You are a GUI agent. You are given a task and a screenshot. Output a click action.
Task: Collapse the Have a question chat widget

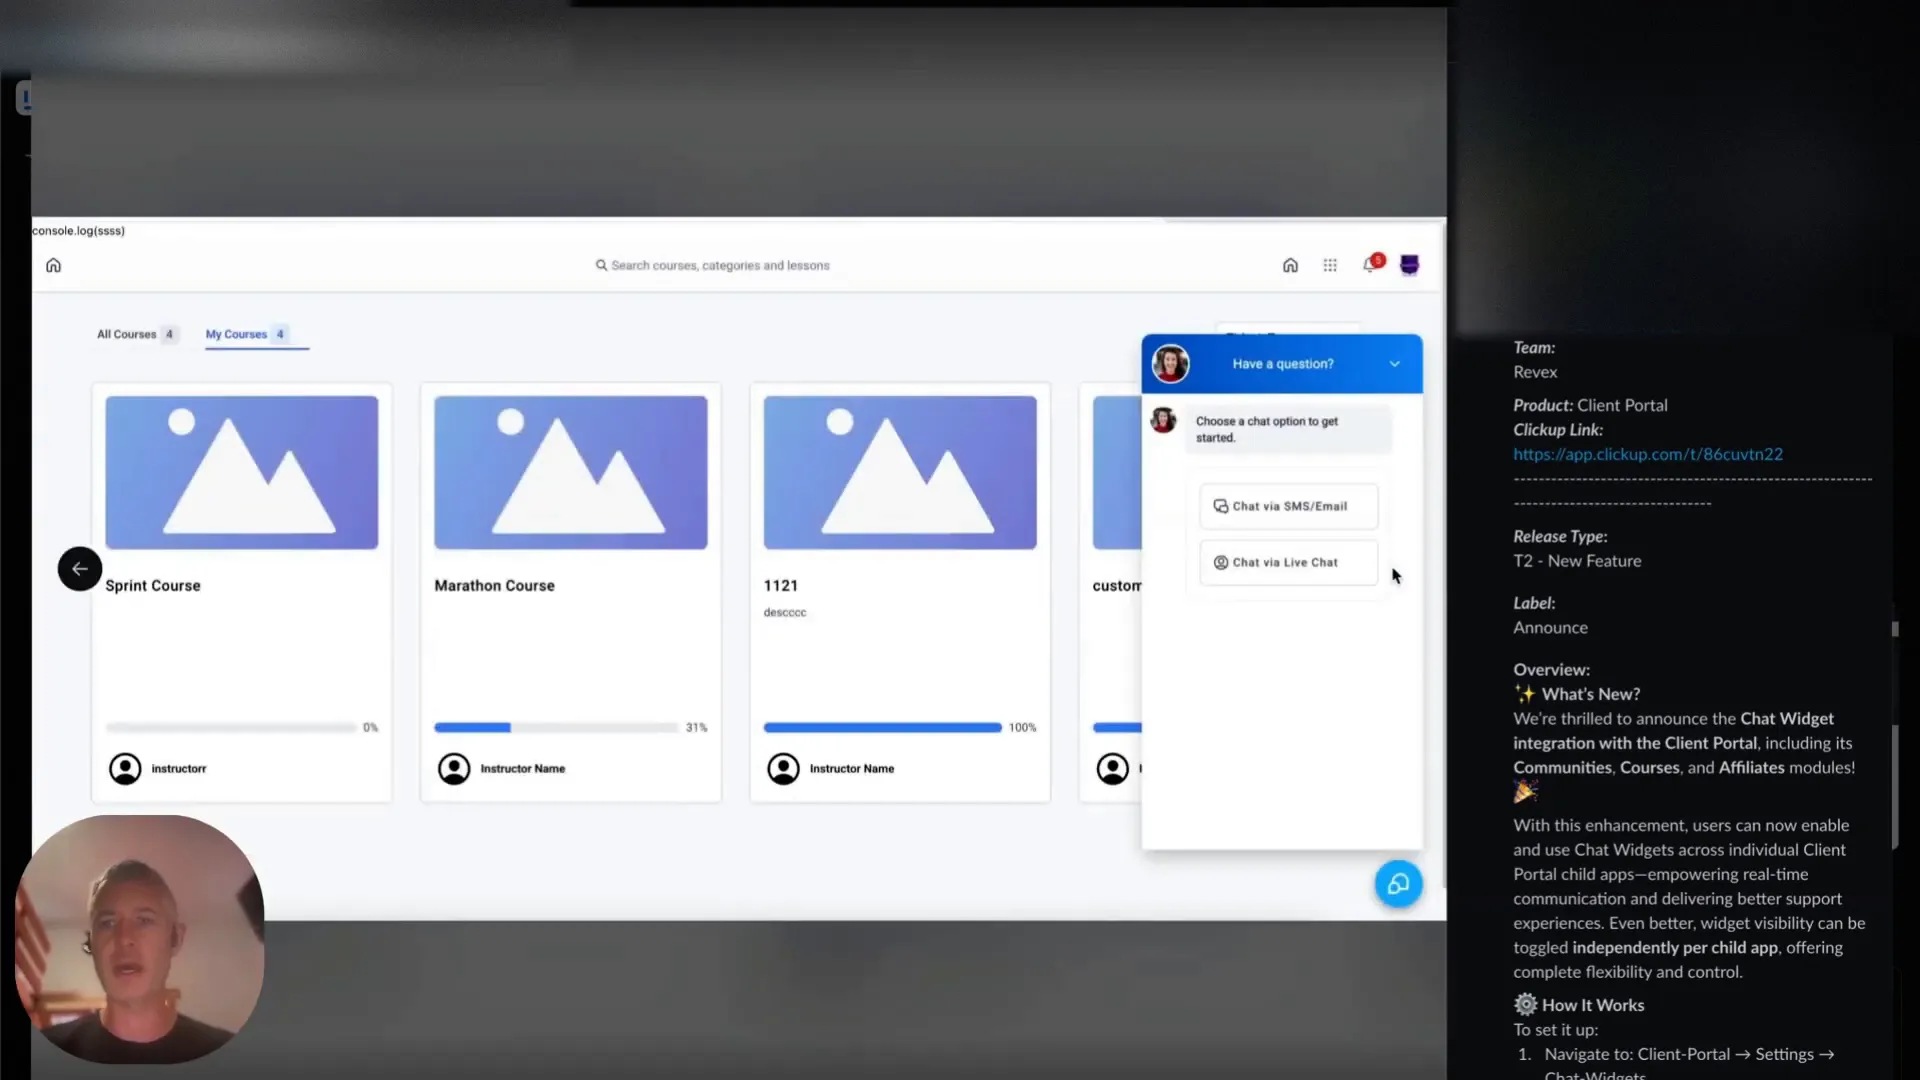point(1394,364)
